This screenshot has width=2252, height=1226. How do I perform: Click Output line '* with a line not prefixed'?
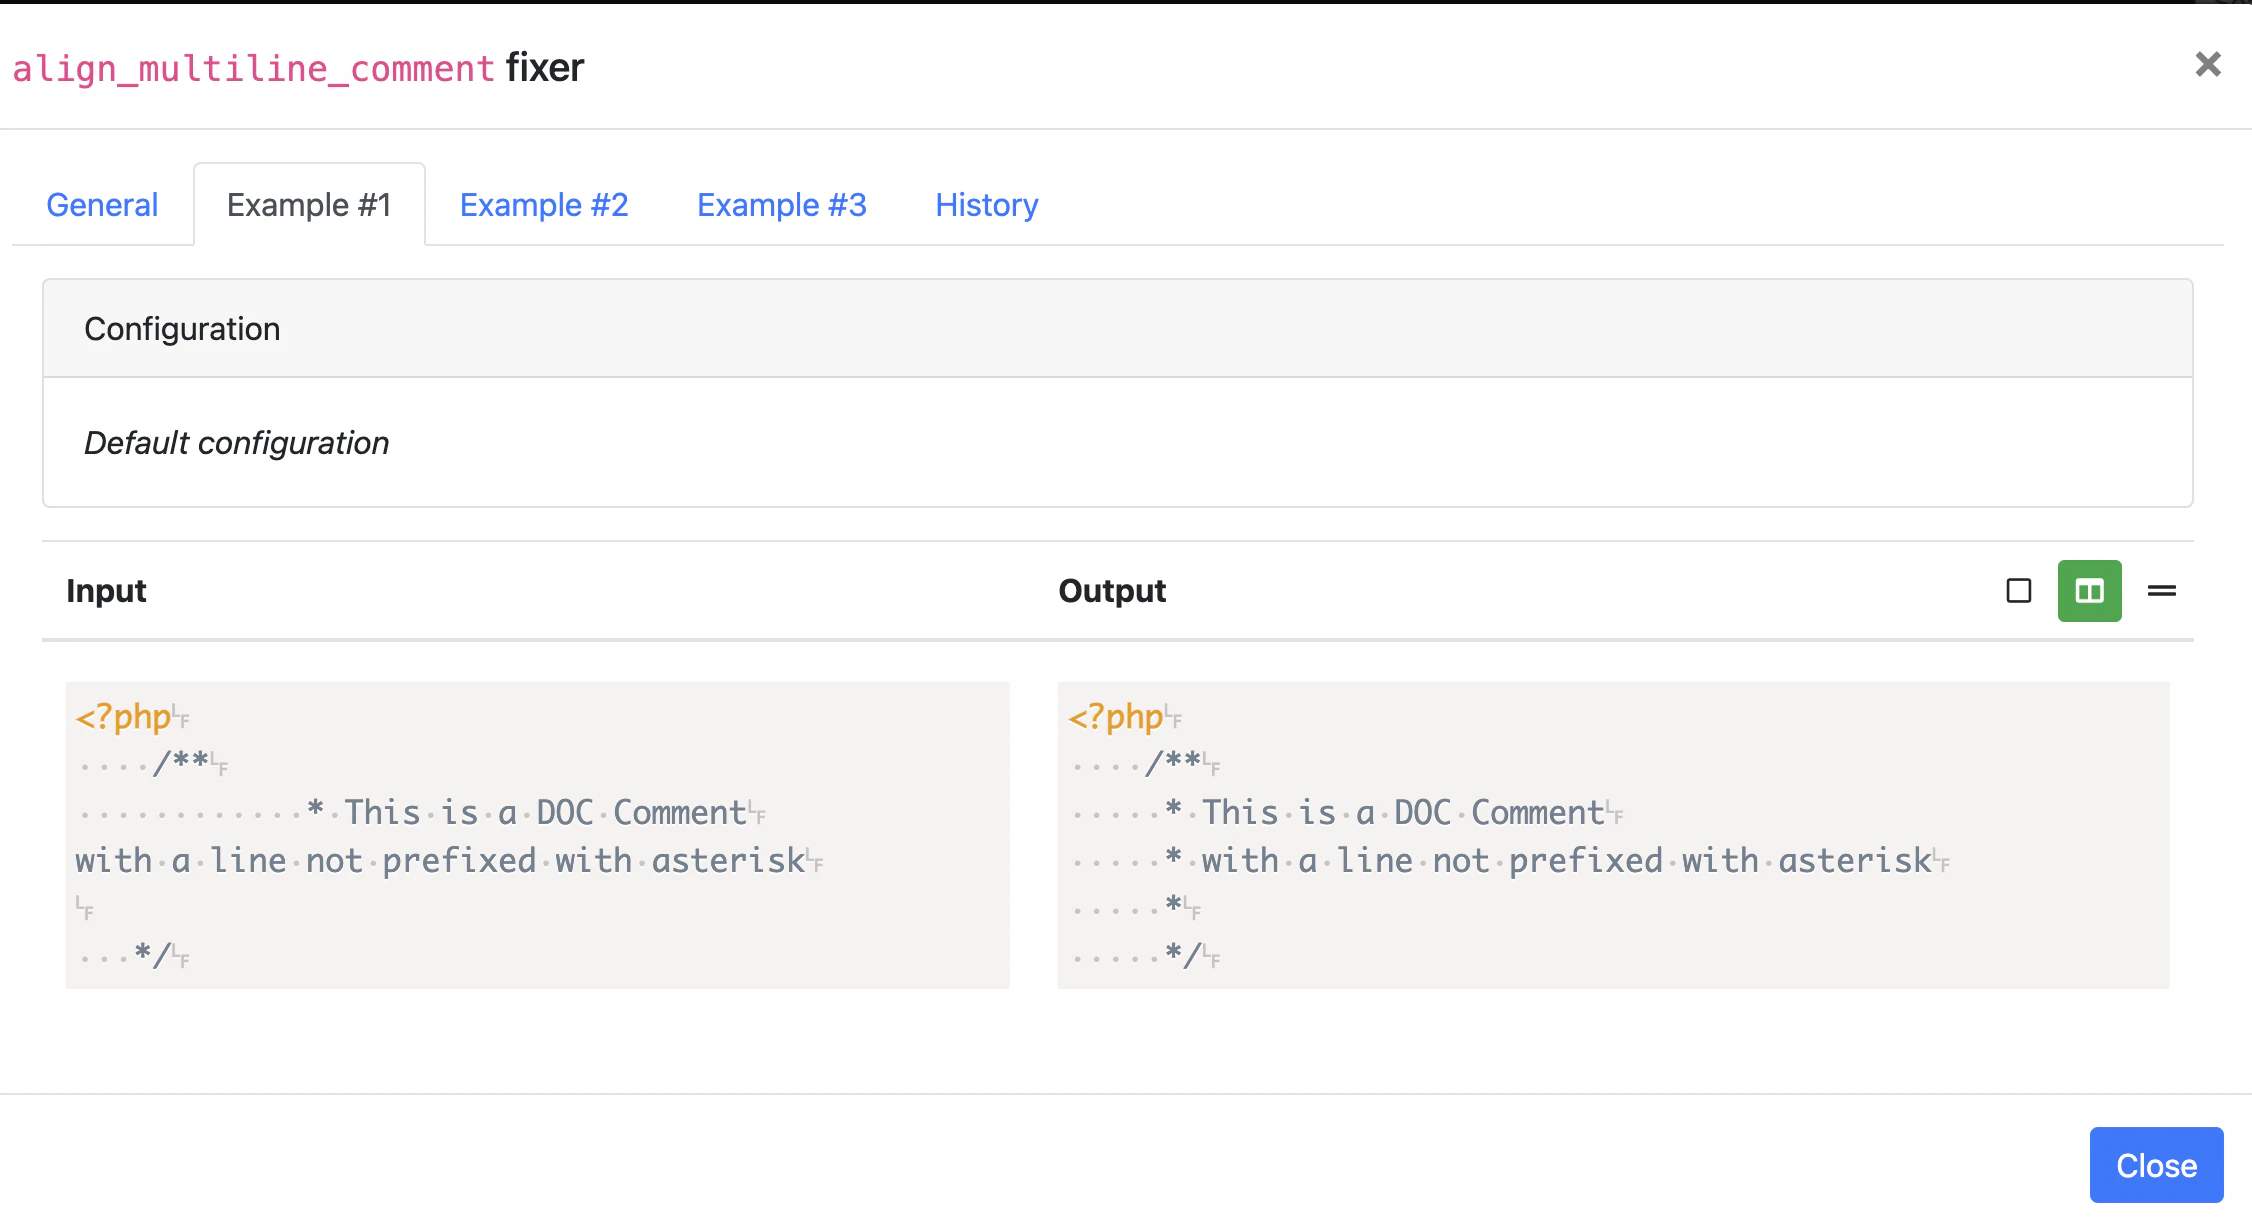click(1510, 860)
